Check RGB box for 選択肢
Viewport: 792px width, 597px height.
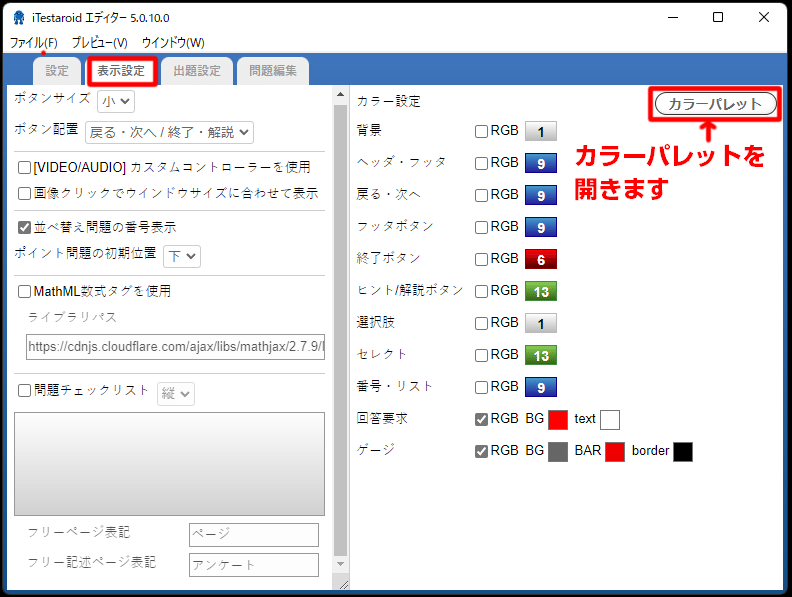click(x=481, y=323)
